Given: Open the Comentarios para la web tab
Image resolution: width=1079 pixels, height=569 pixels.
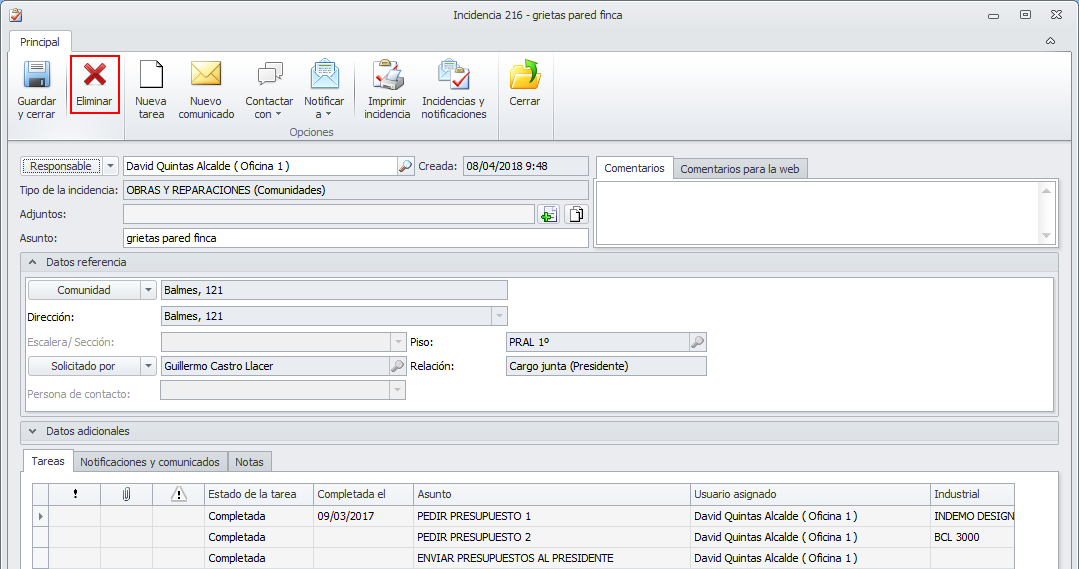Looking at the screenshot, I should click(740, 169).
